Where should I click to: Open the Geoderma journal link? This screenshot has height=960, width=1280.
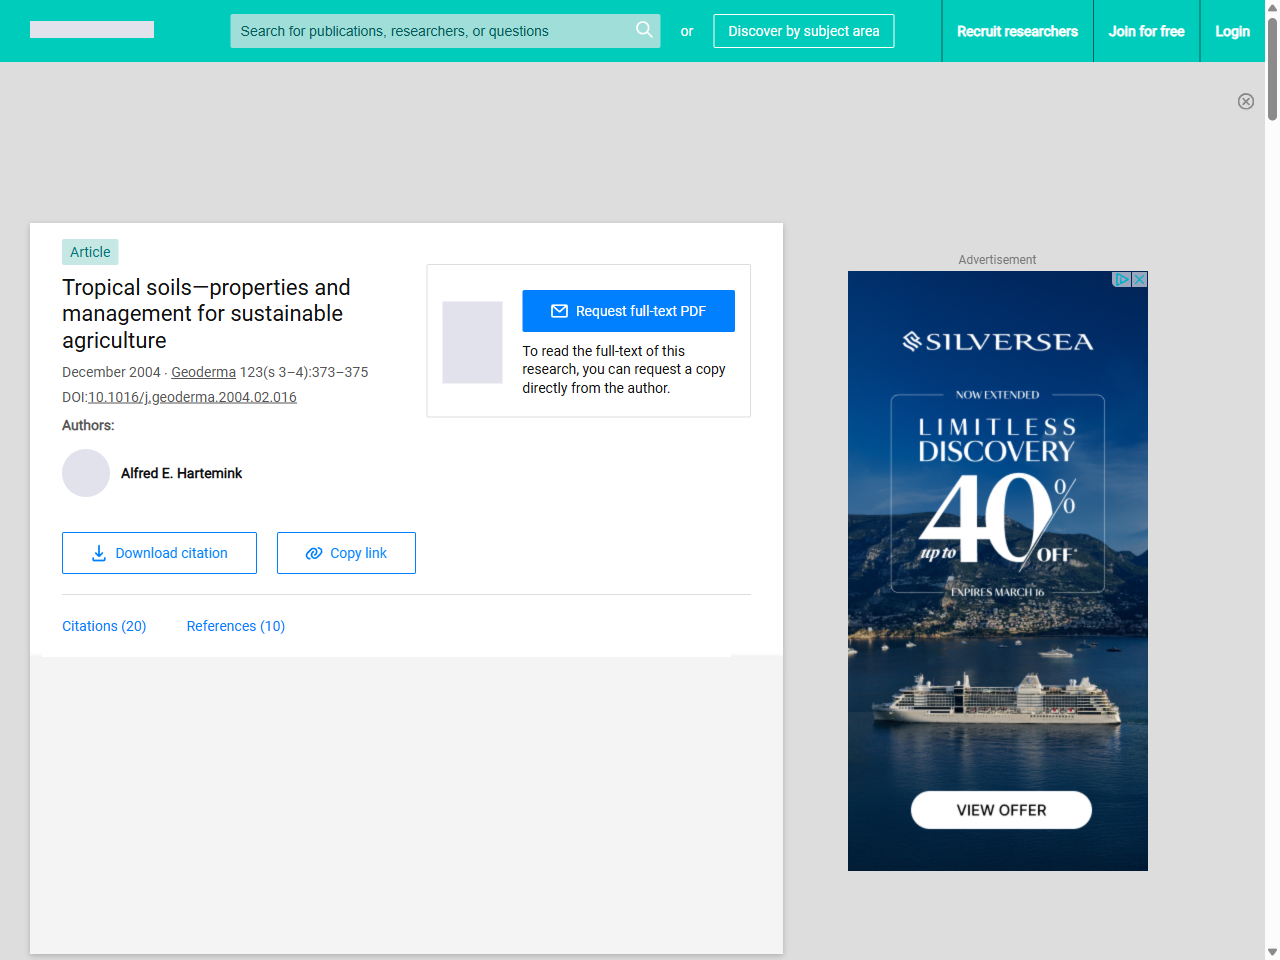pyautogui.click(x=203, y=372)
